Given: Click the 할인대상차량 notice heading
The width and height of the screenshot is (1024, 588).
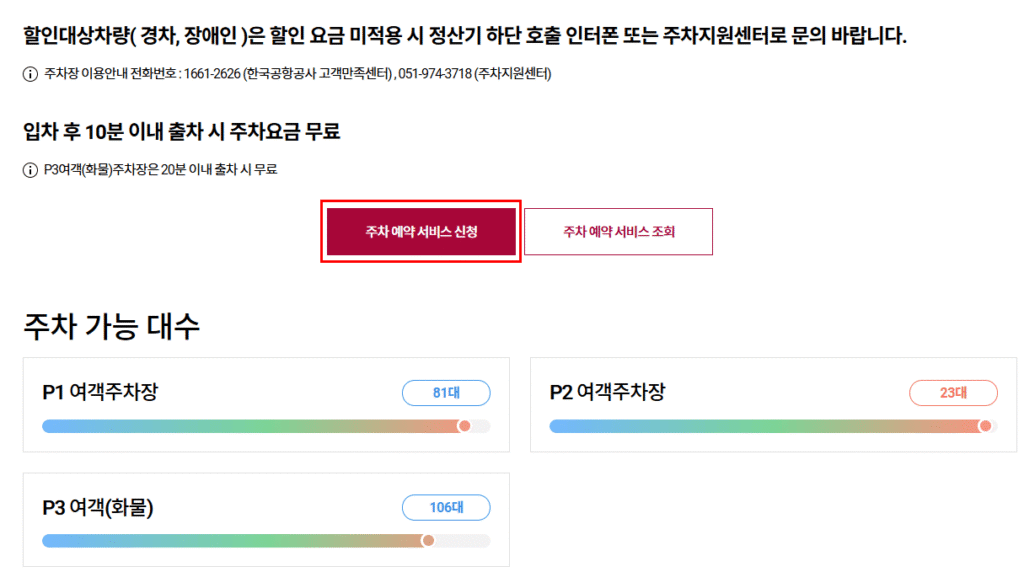Looking at the screenshot, I should pyautogui.click(x=465, y=37).
